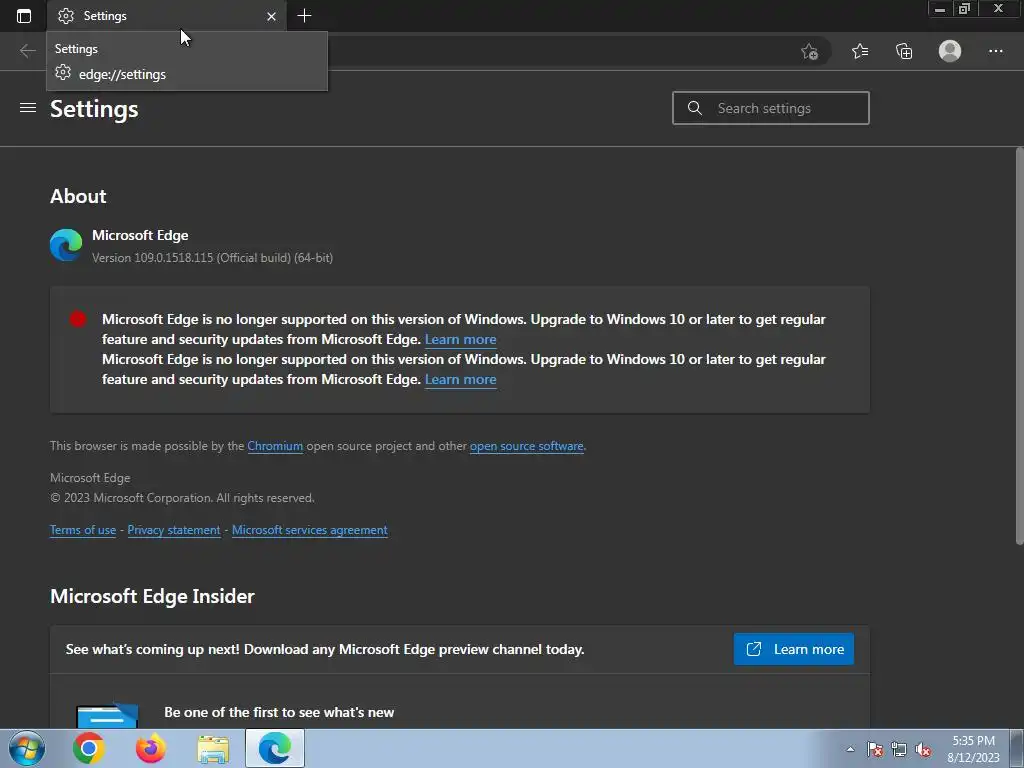Open the network tray icon
The image size is (1024, 768).
(x=899, y=749)
